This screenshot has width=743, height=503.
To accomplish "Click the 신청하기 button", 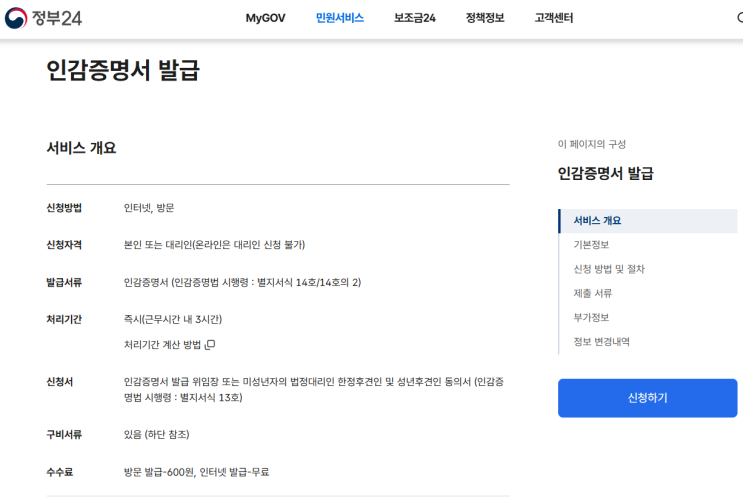I will click(647, 398).
